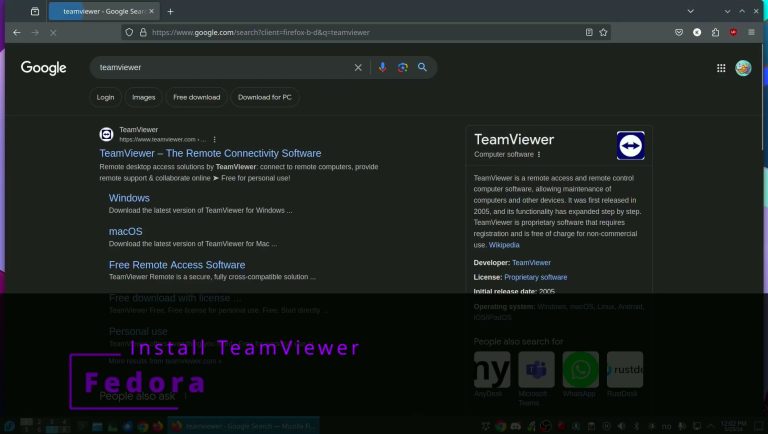The height and width of the screenshot is (434, 768).
Task: Start voice search with the microphone
Action: pyautogui.click(x=383, y=68)
